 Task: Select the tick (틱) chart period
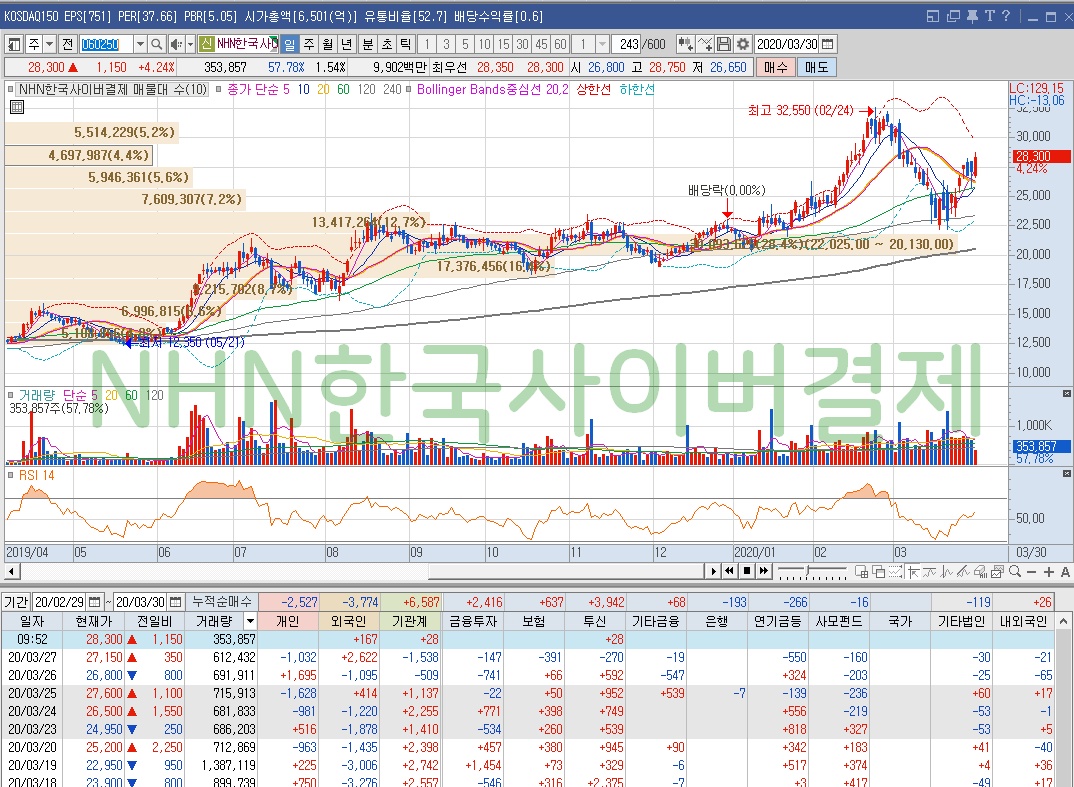click(x=405, y=45)
